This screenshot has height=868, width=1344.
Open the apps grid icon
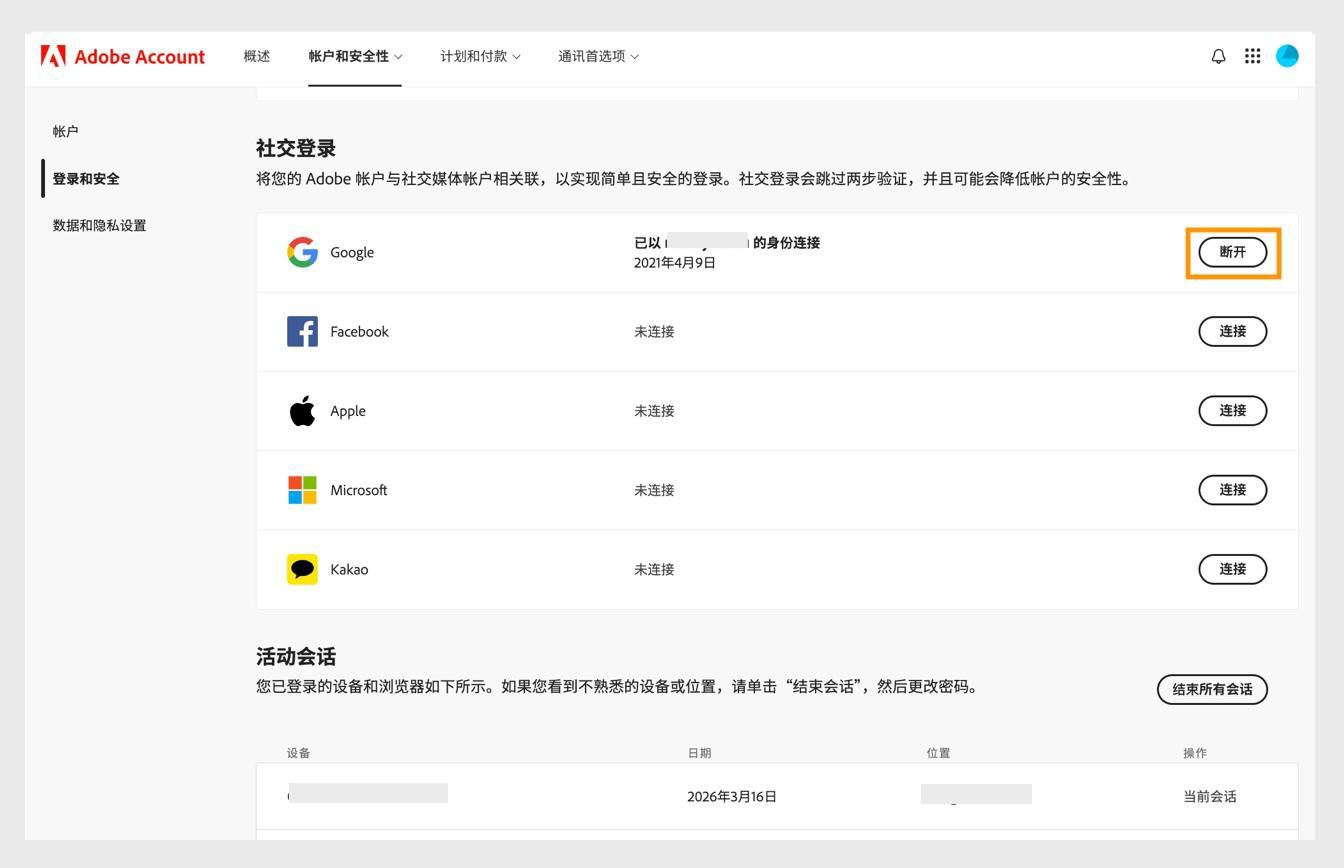(1252, 56)
